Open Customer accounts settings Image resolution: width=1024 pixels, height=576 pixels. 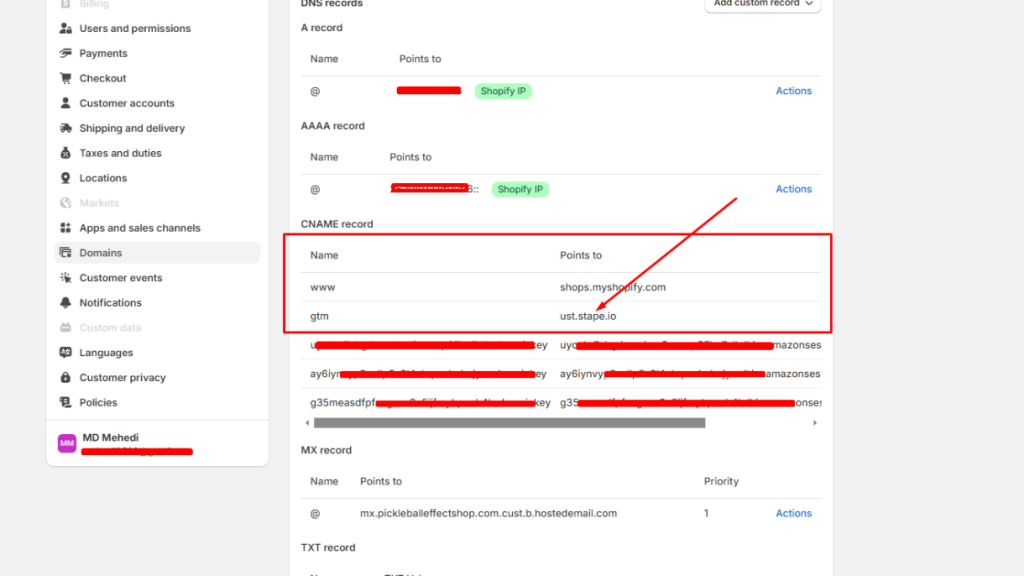click(127, 103)
